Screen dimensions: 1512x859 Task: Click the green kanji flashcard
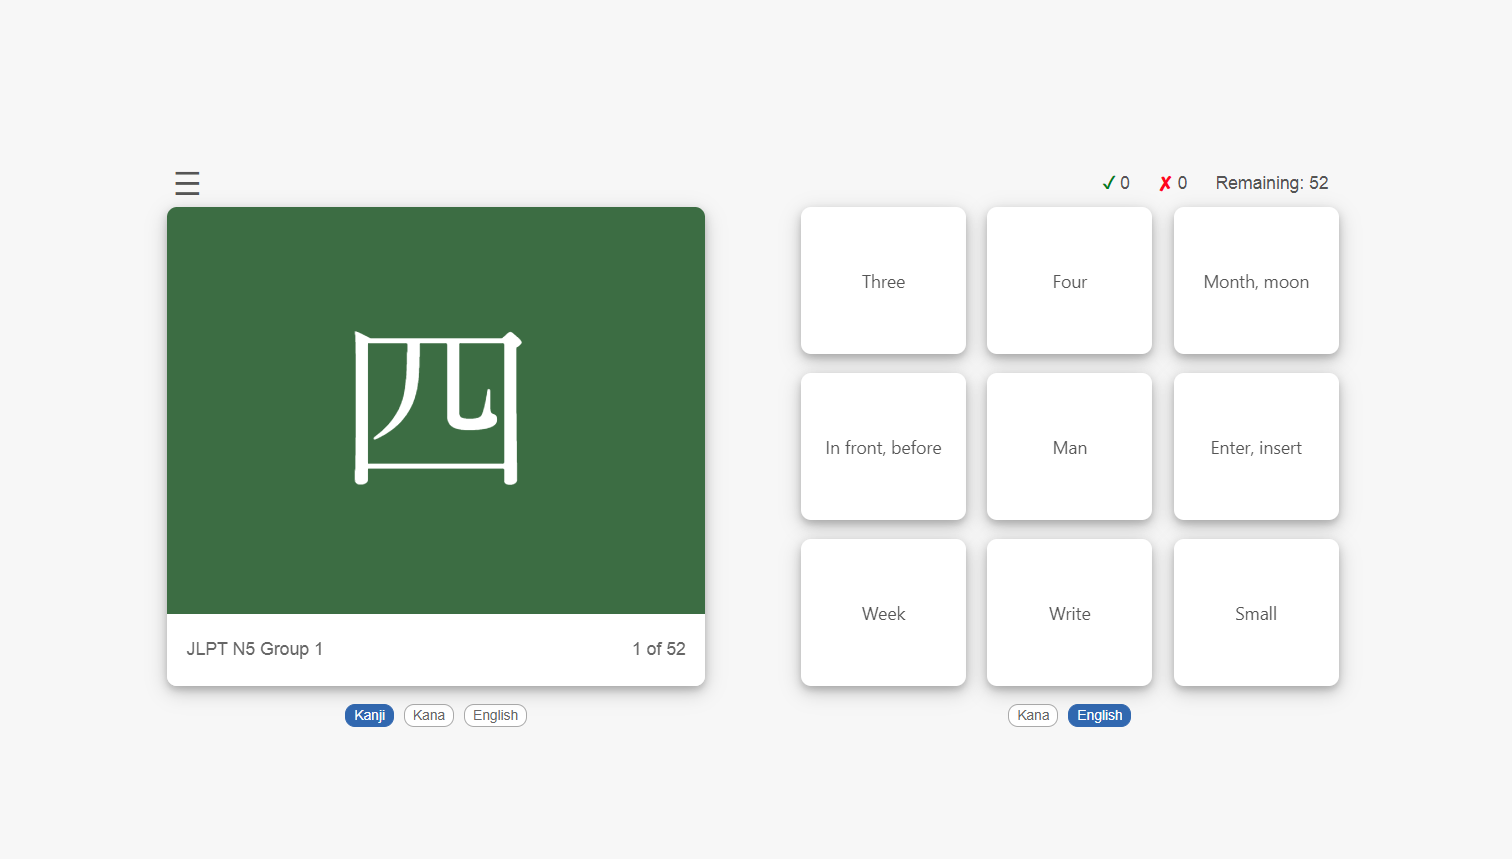coord(436,410)
